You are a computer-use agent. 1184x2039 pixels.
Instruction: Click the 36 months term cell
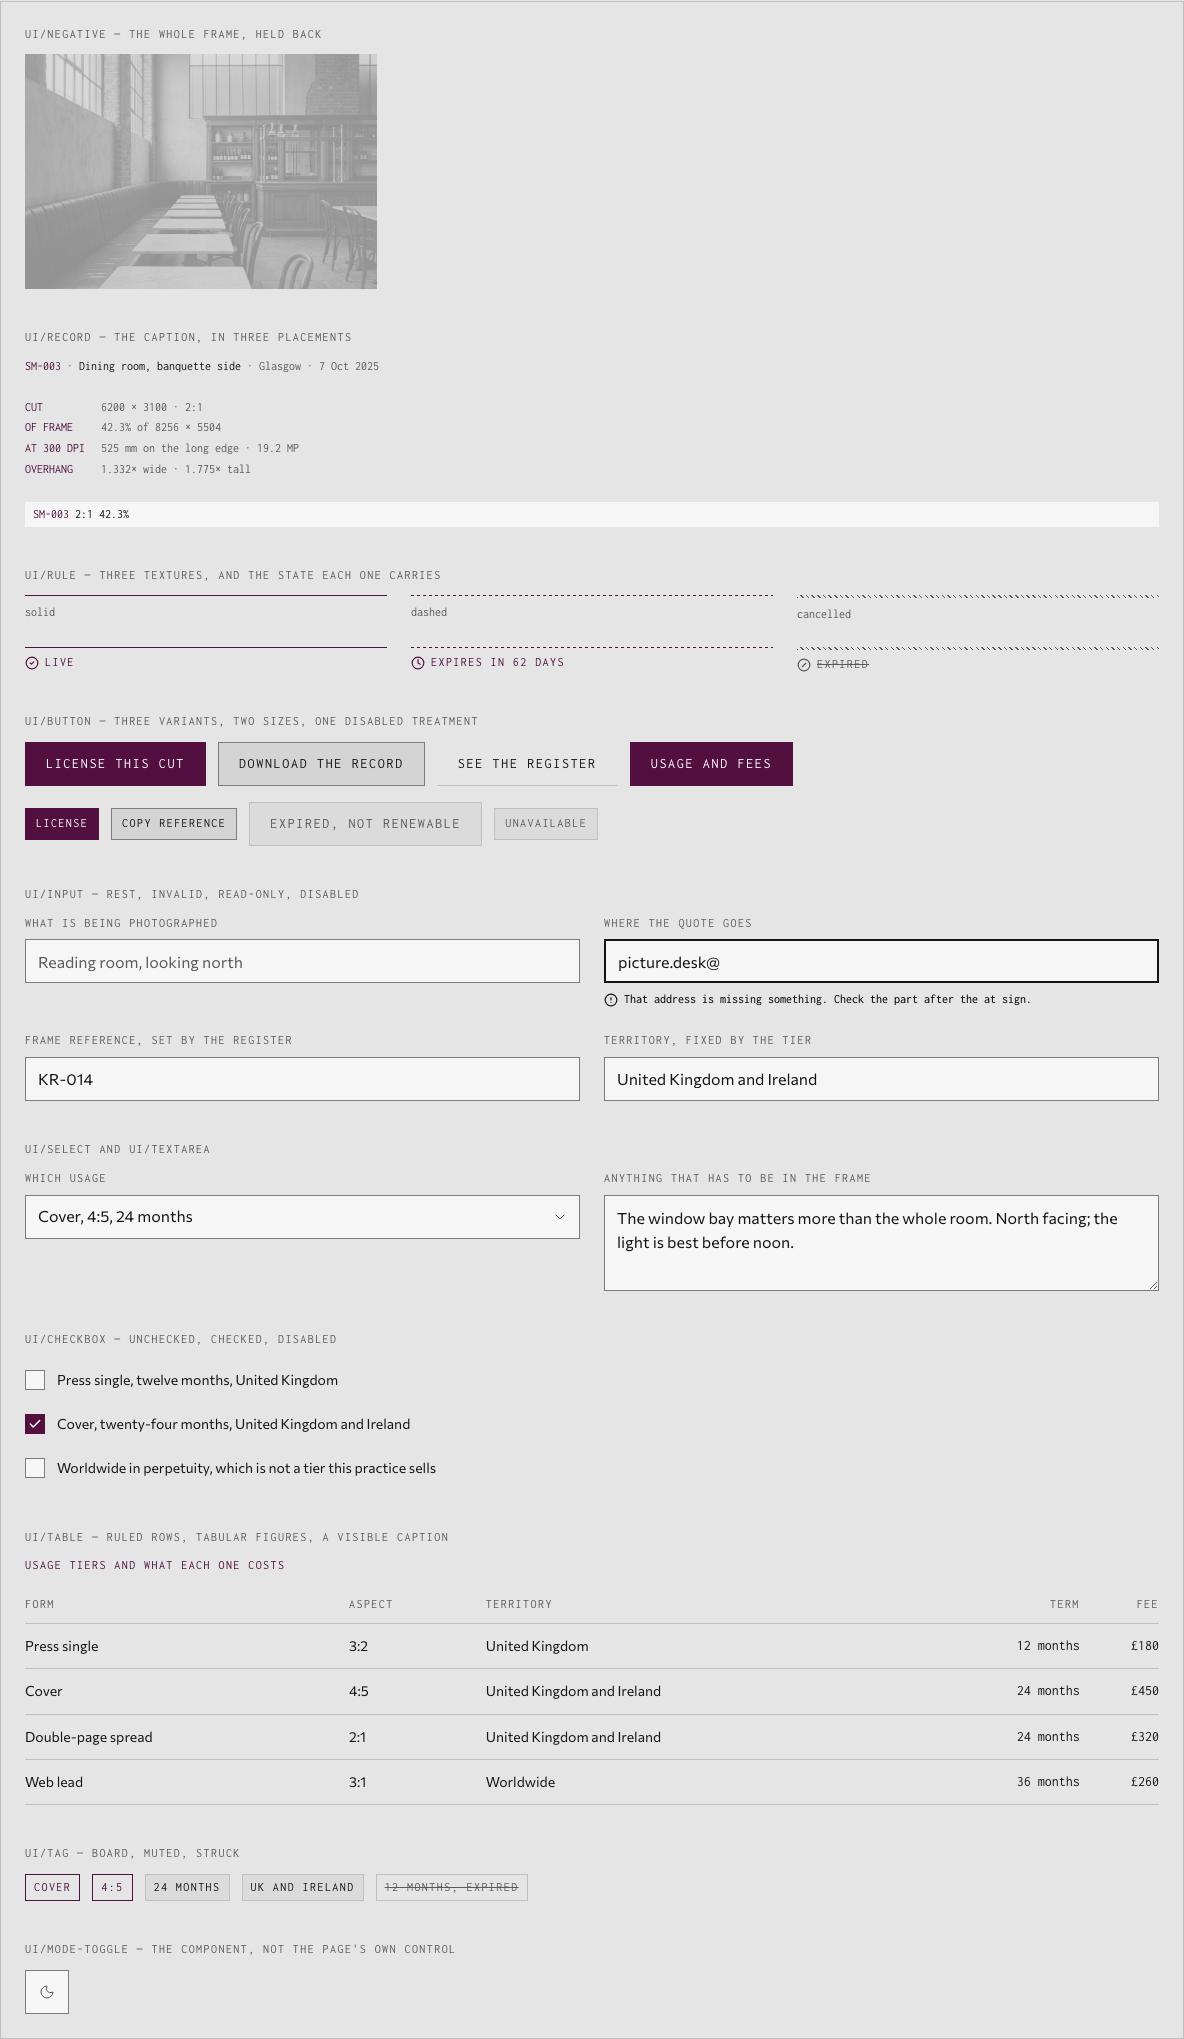coord(1048,1782)
